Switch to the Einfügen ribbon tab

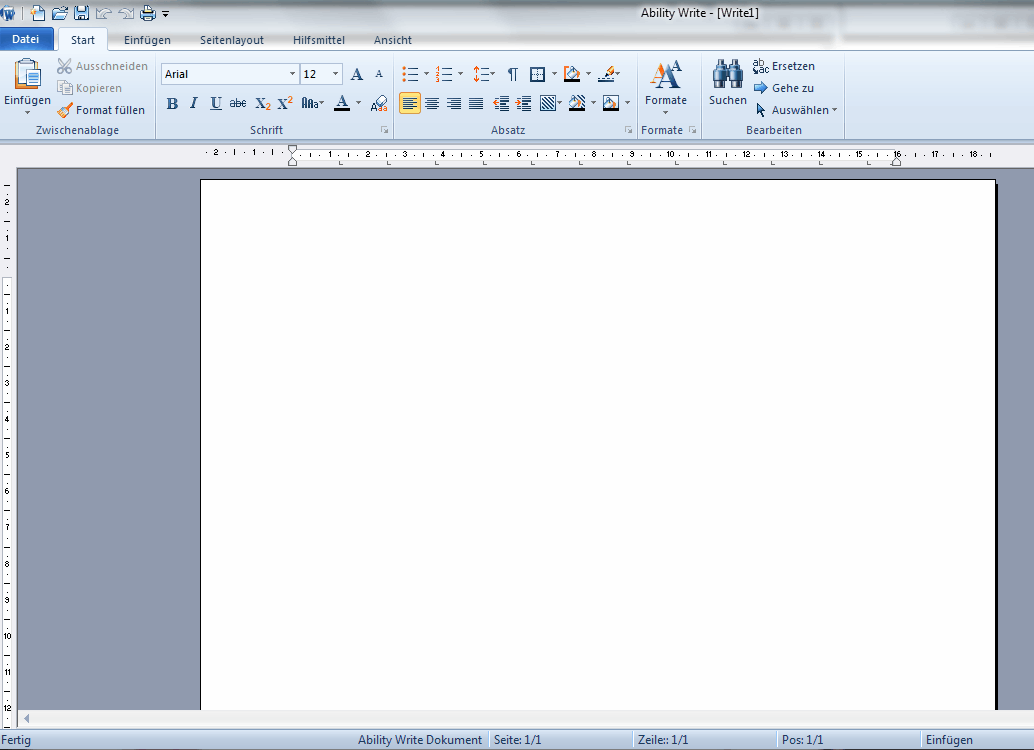[x=147, y=40]
